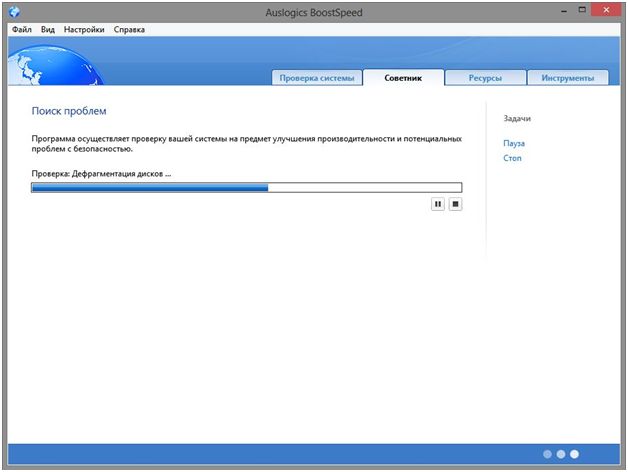Viewport: 628px width, 472px height.
Task: Open the Вид menu
Action: pos(47,30)
